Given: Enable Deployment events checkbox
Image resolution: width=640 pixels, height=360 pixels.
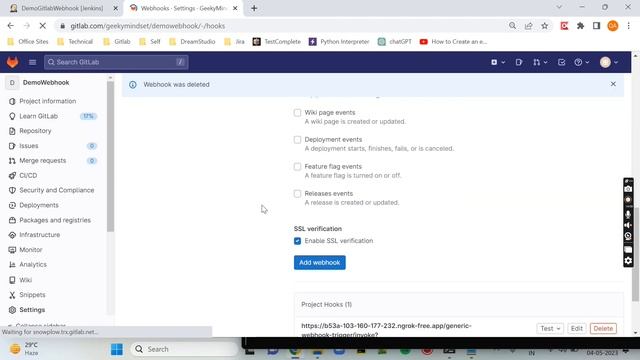Looking at the screenshot, I should click(297, 140).
